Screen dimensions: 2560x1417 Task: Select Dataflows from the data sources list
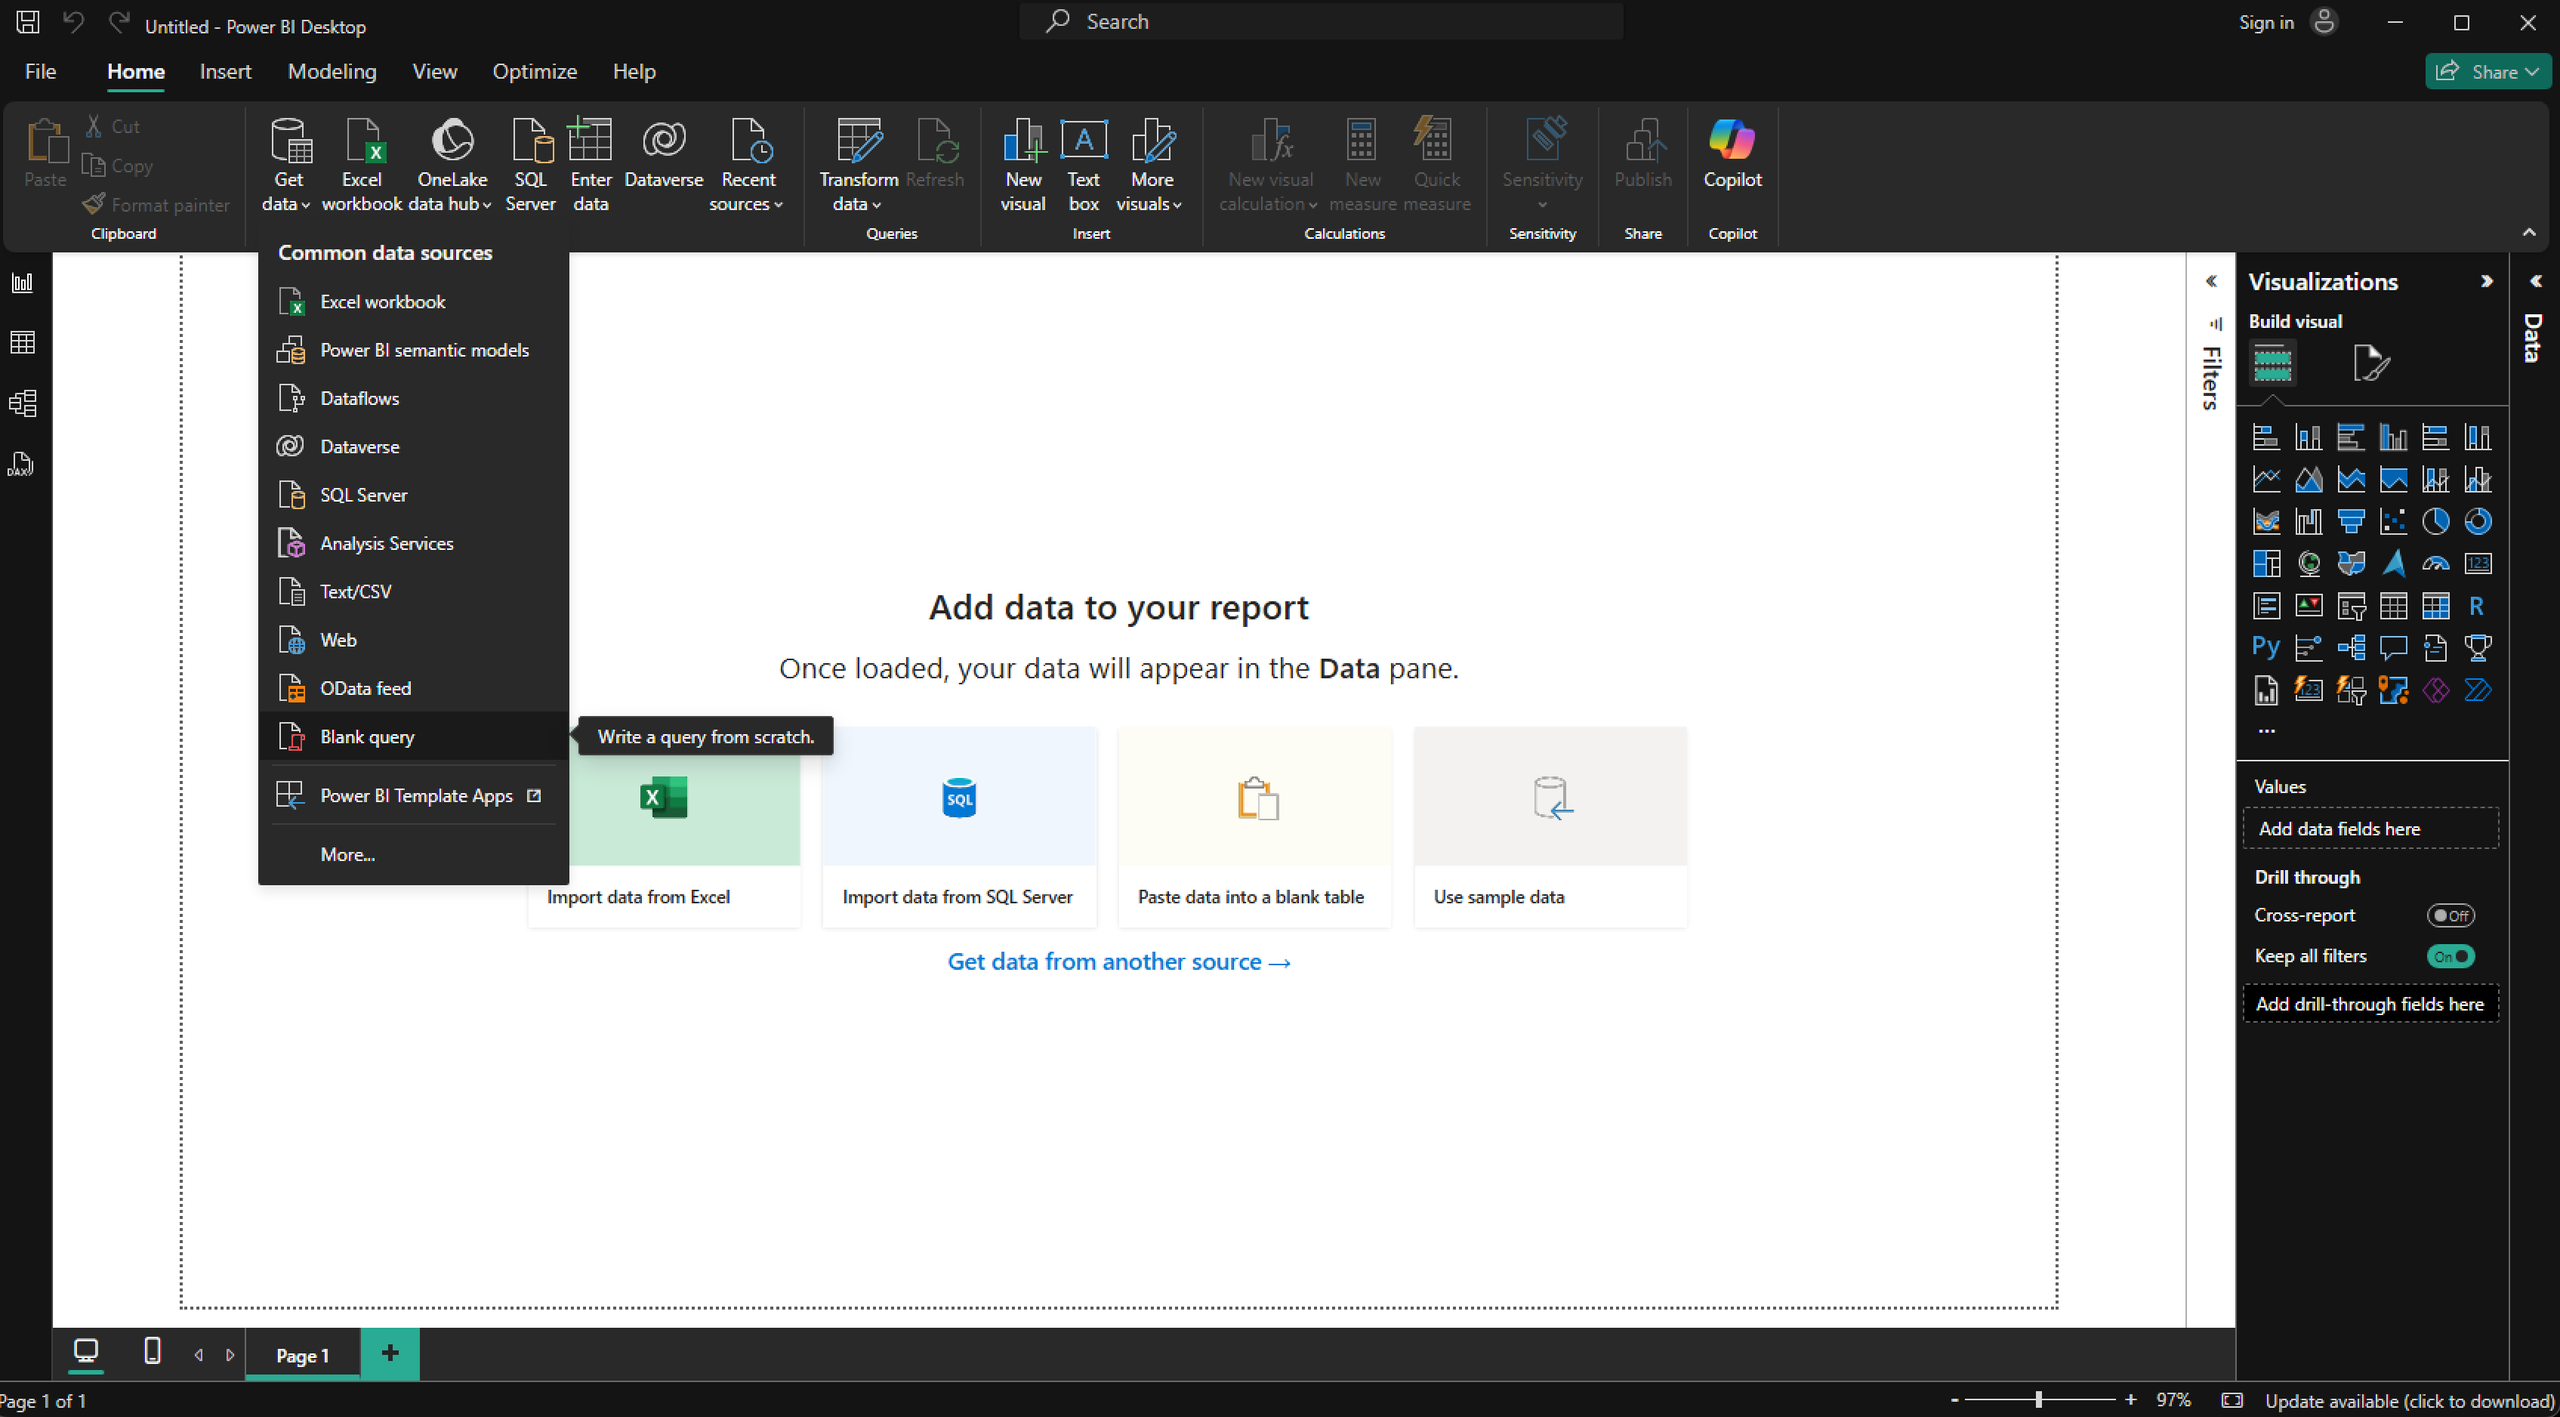click(x=413, y=399)
